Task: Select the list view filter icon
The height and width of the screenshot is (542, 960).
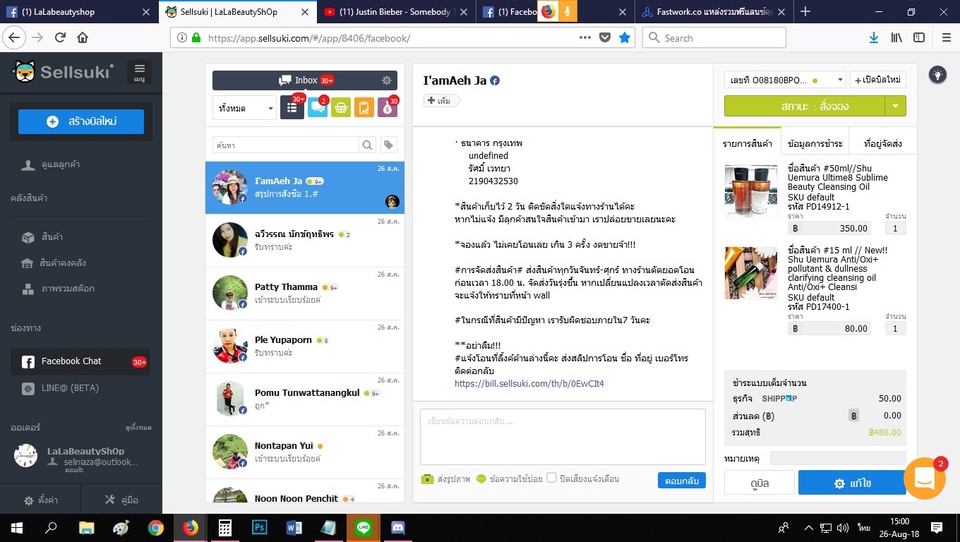Action: pos(292,107)
